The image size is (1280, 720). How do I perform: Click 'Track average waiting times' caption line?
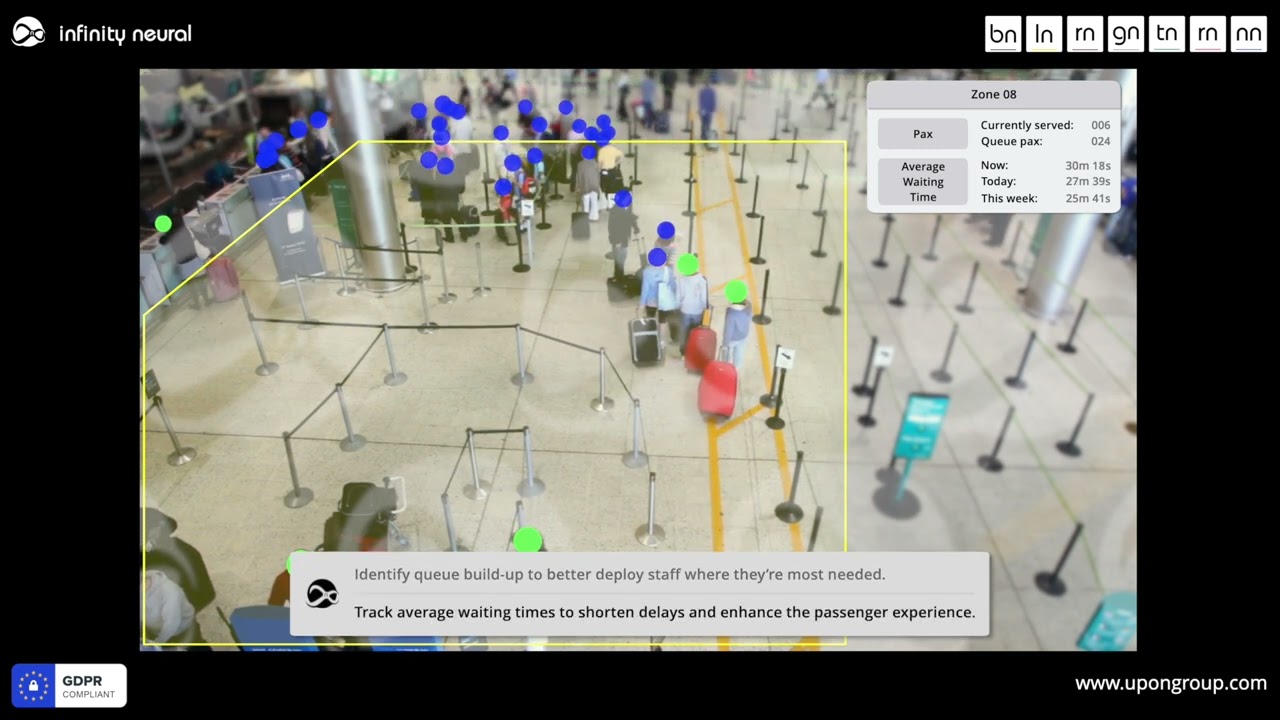pyautogui.click(x=664, y=612)
